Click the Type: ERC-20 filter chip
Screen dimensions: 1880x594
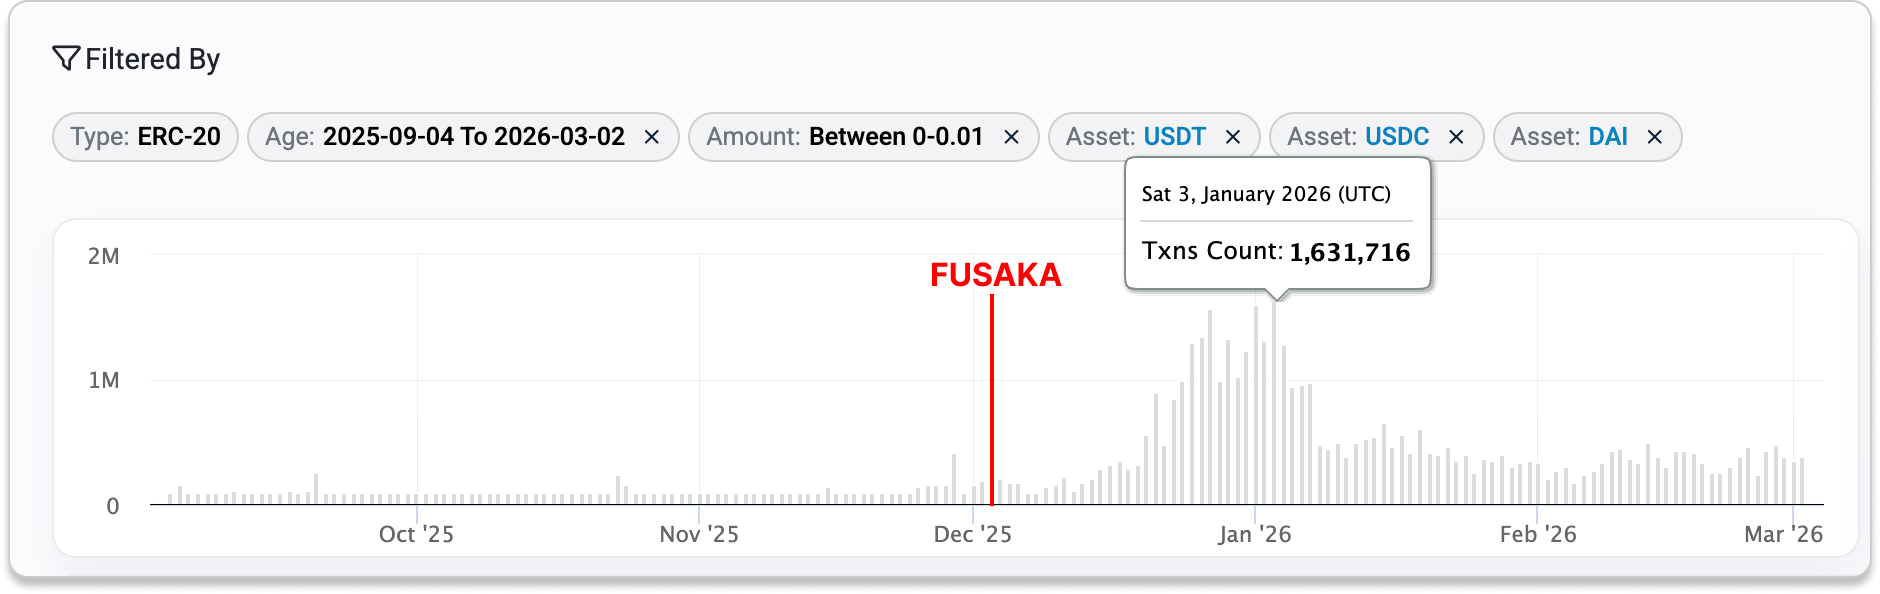pyautogui.click(x=145, y=137)
